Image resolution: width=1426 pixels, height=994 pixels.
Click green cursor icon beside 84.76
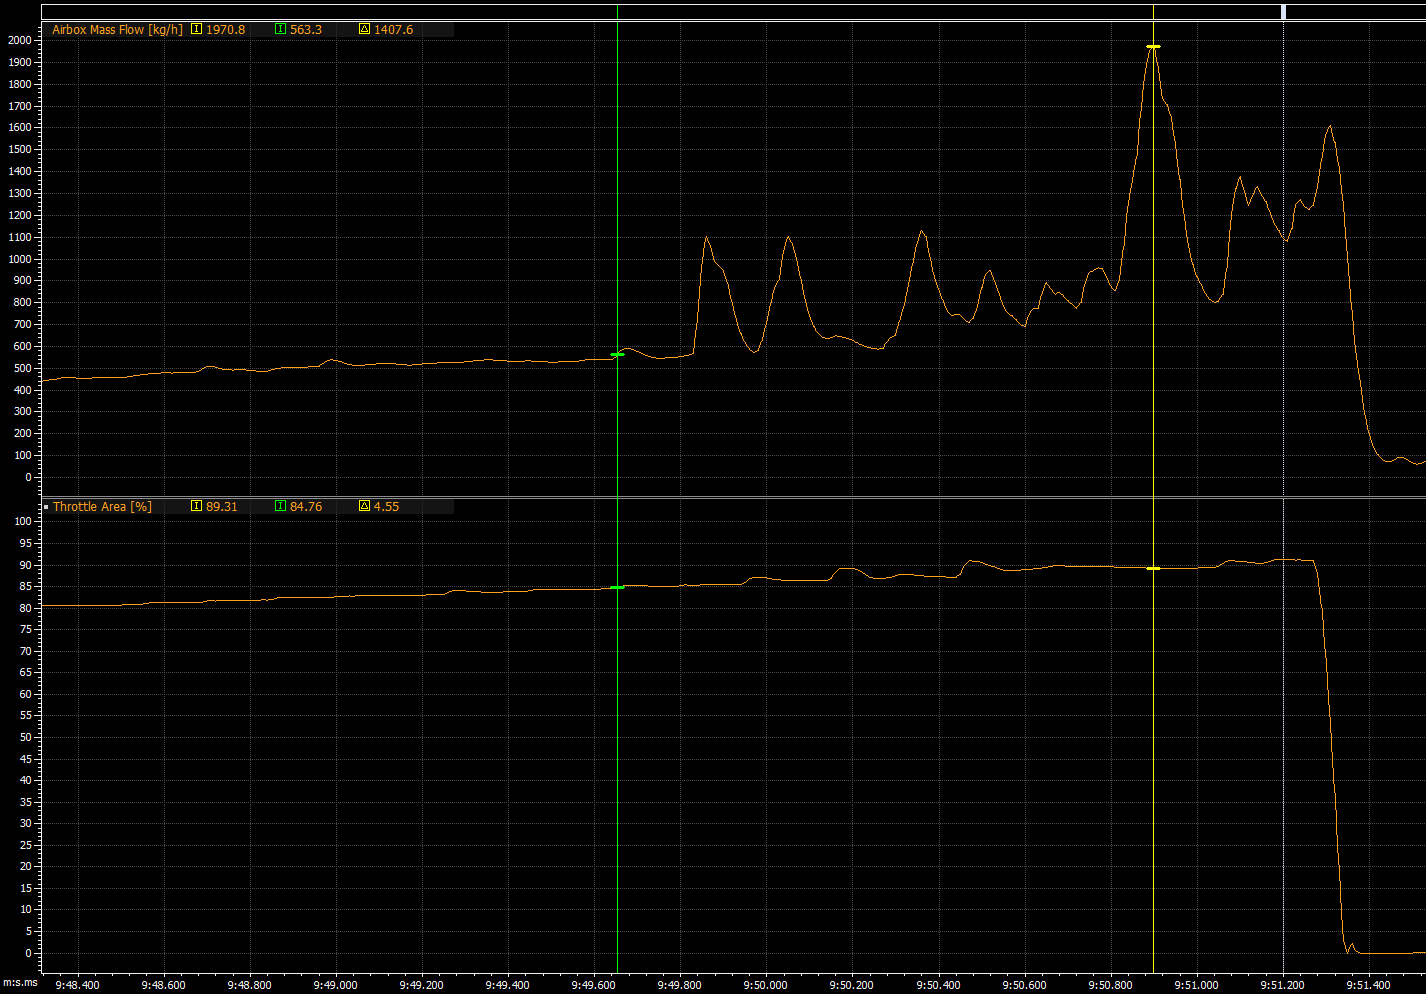(x=280, y=507)
